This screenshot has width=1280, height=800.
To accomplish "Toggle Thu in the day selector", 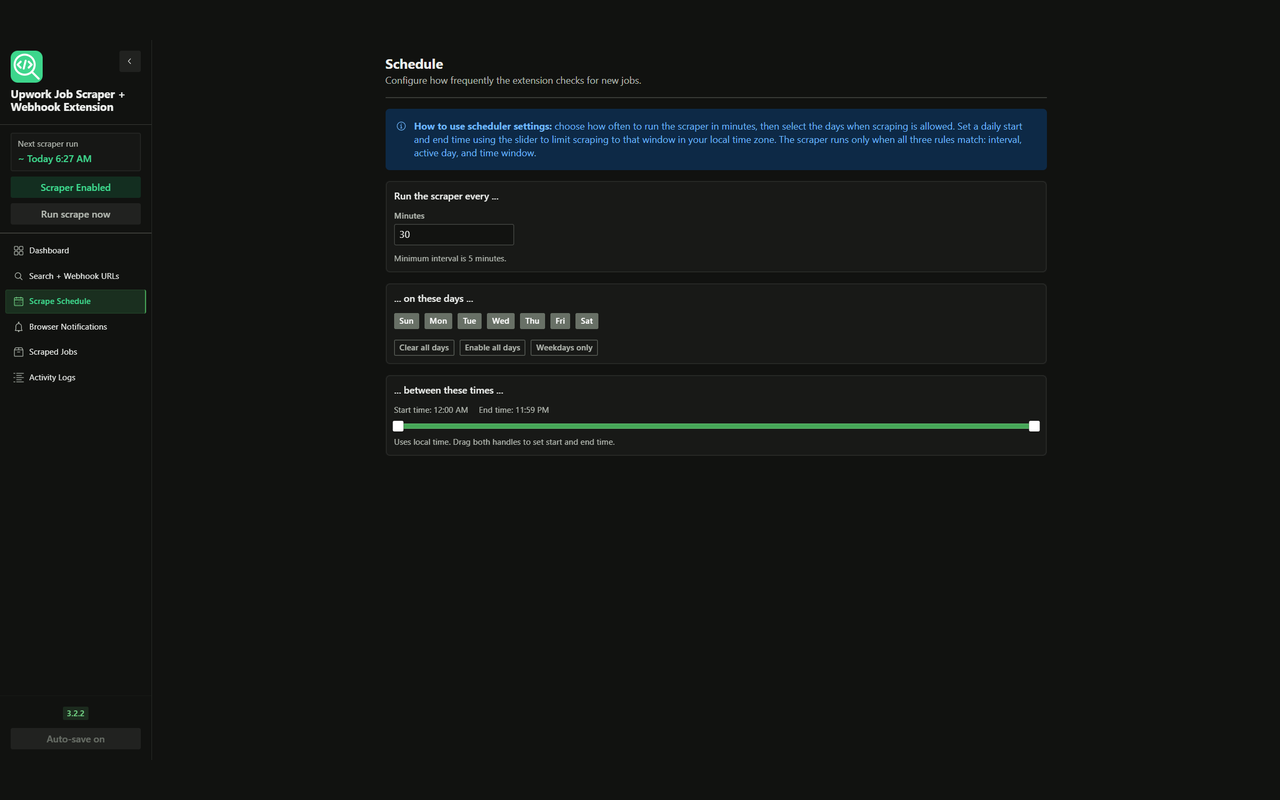I will 532,321.
